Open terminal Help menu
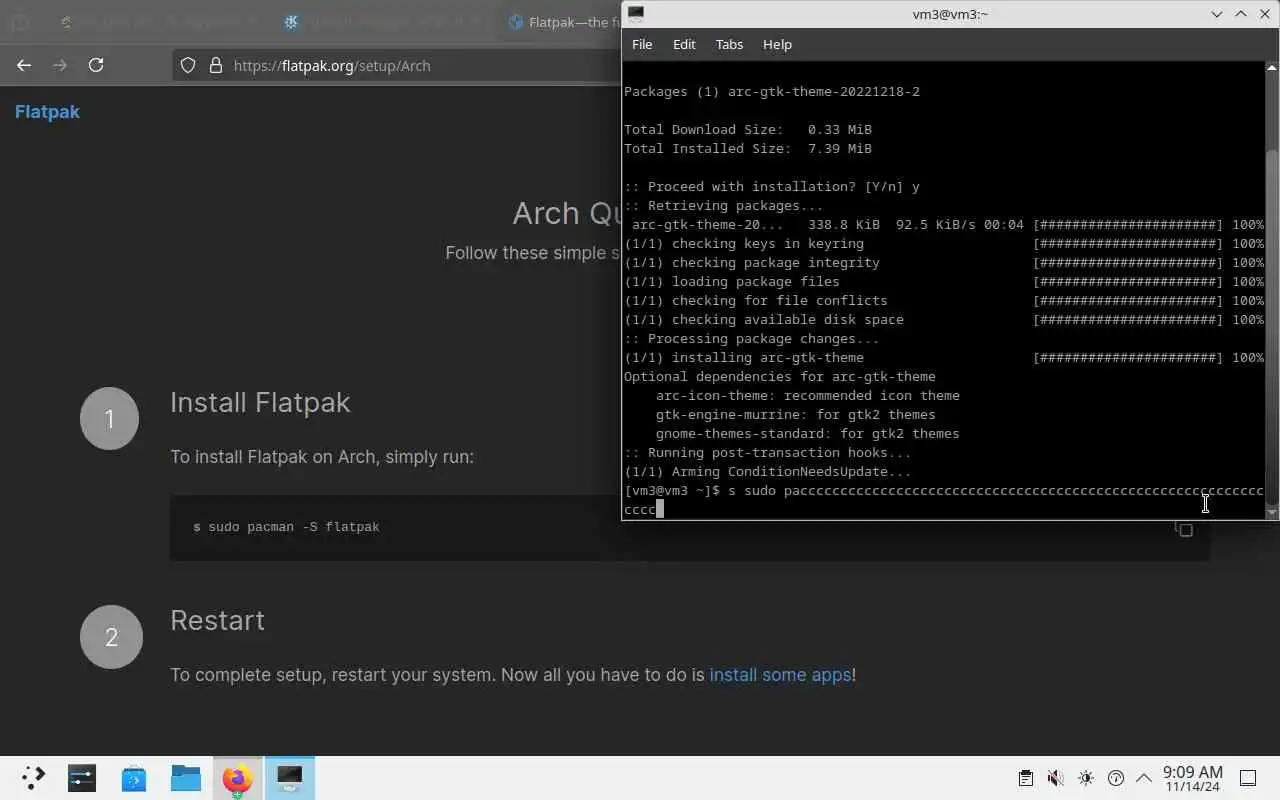The image size is (1280, 800). point(777,44)
